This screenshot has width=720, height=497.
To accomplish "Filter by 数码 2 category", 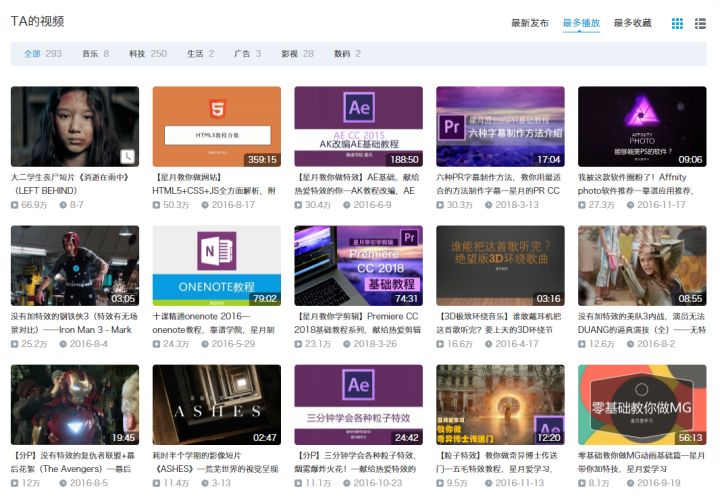I will tap(347, 54).
